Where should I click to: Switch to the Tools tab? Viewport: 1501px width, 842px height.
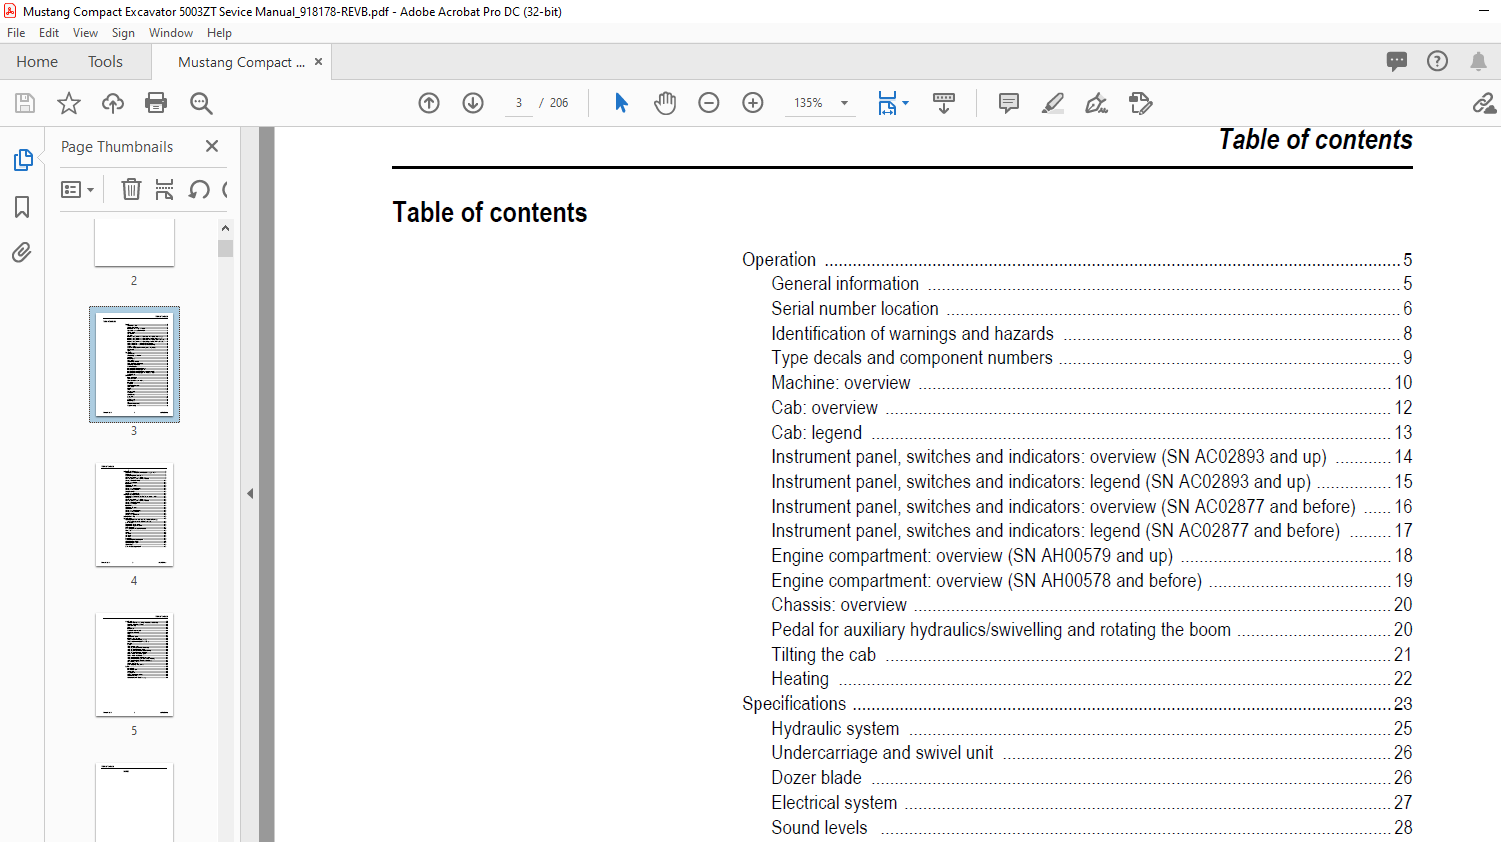pos(105,61)
